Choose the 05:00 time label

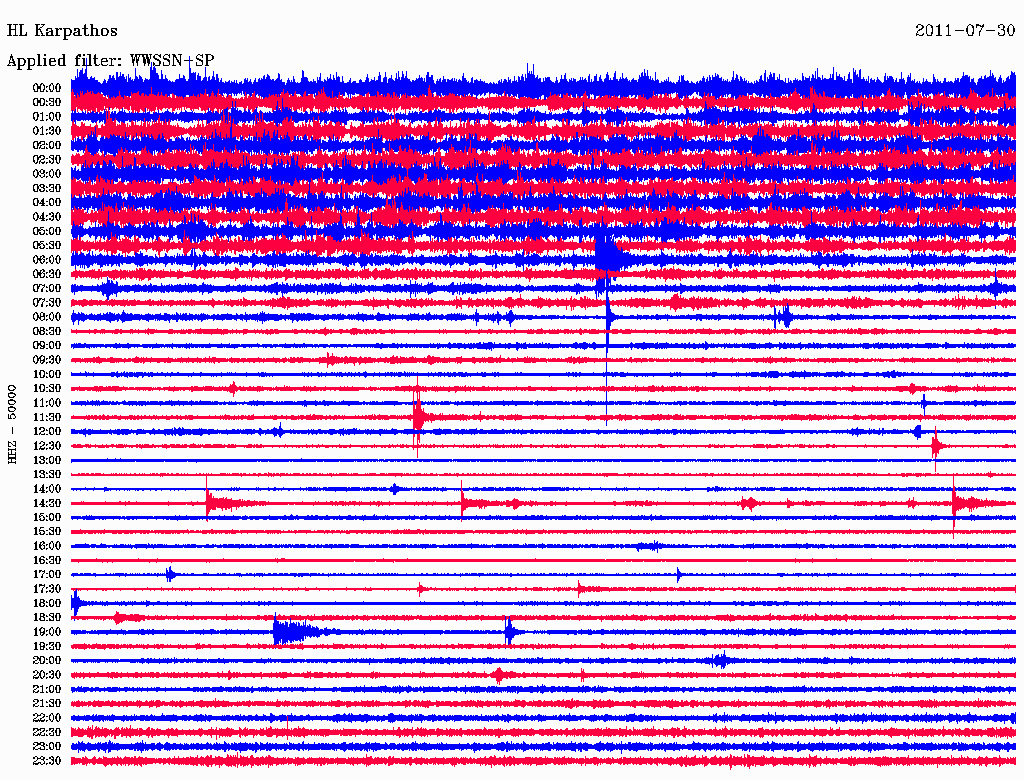(x=47, y=231)
